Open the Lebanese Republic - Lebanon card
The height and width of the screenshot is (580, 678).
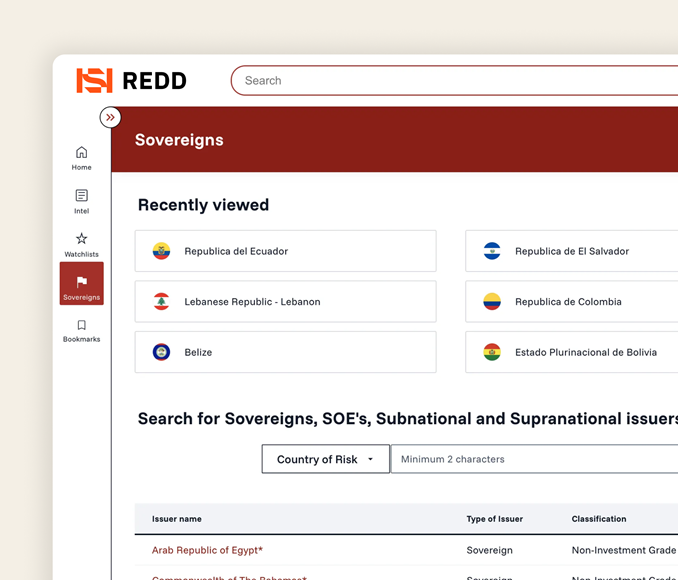tap(285, 301)
